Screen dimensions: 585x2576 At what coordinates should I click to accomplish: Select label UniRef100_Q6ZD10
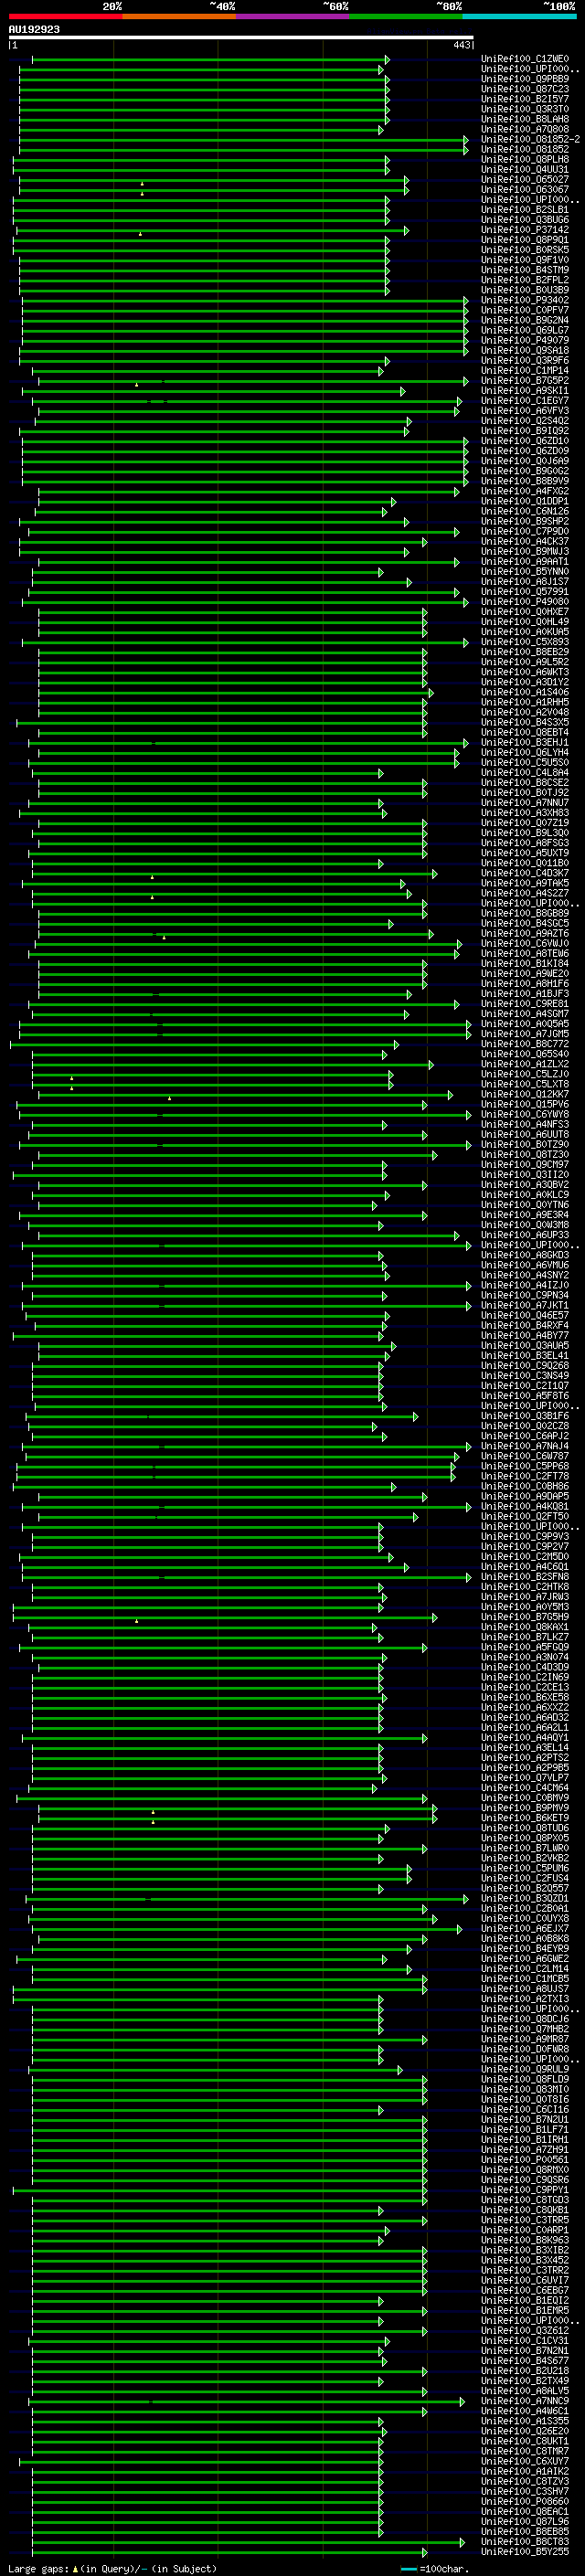tap(525, 441)
